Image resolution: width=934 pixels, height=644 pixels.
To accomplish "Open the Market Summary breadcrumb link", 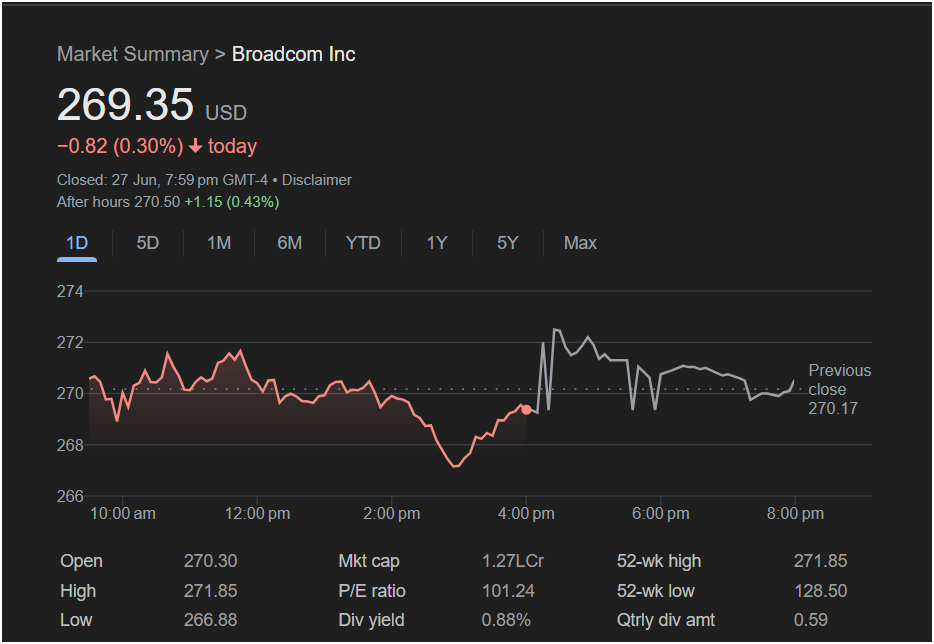I will click(133, 54).
